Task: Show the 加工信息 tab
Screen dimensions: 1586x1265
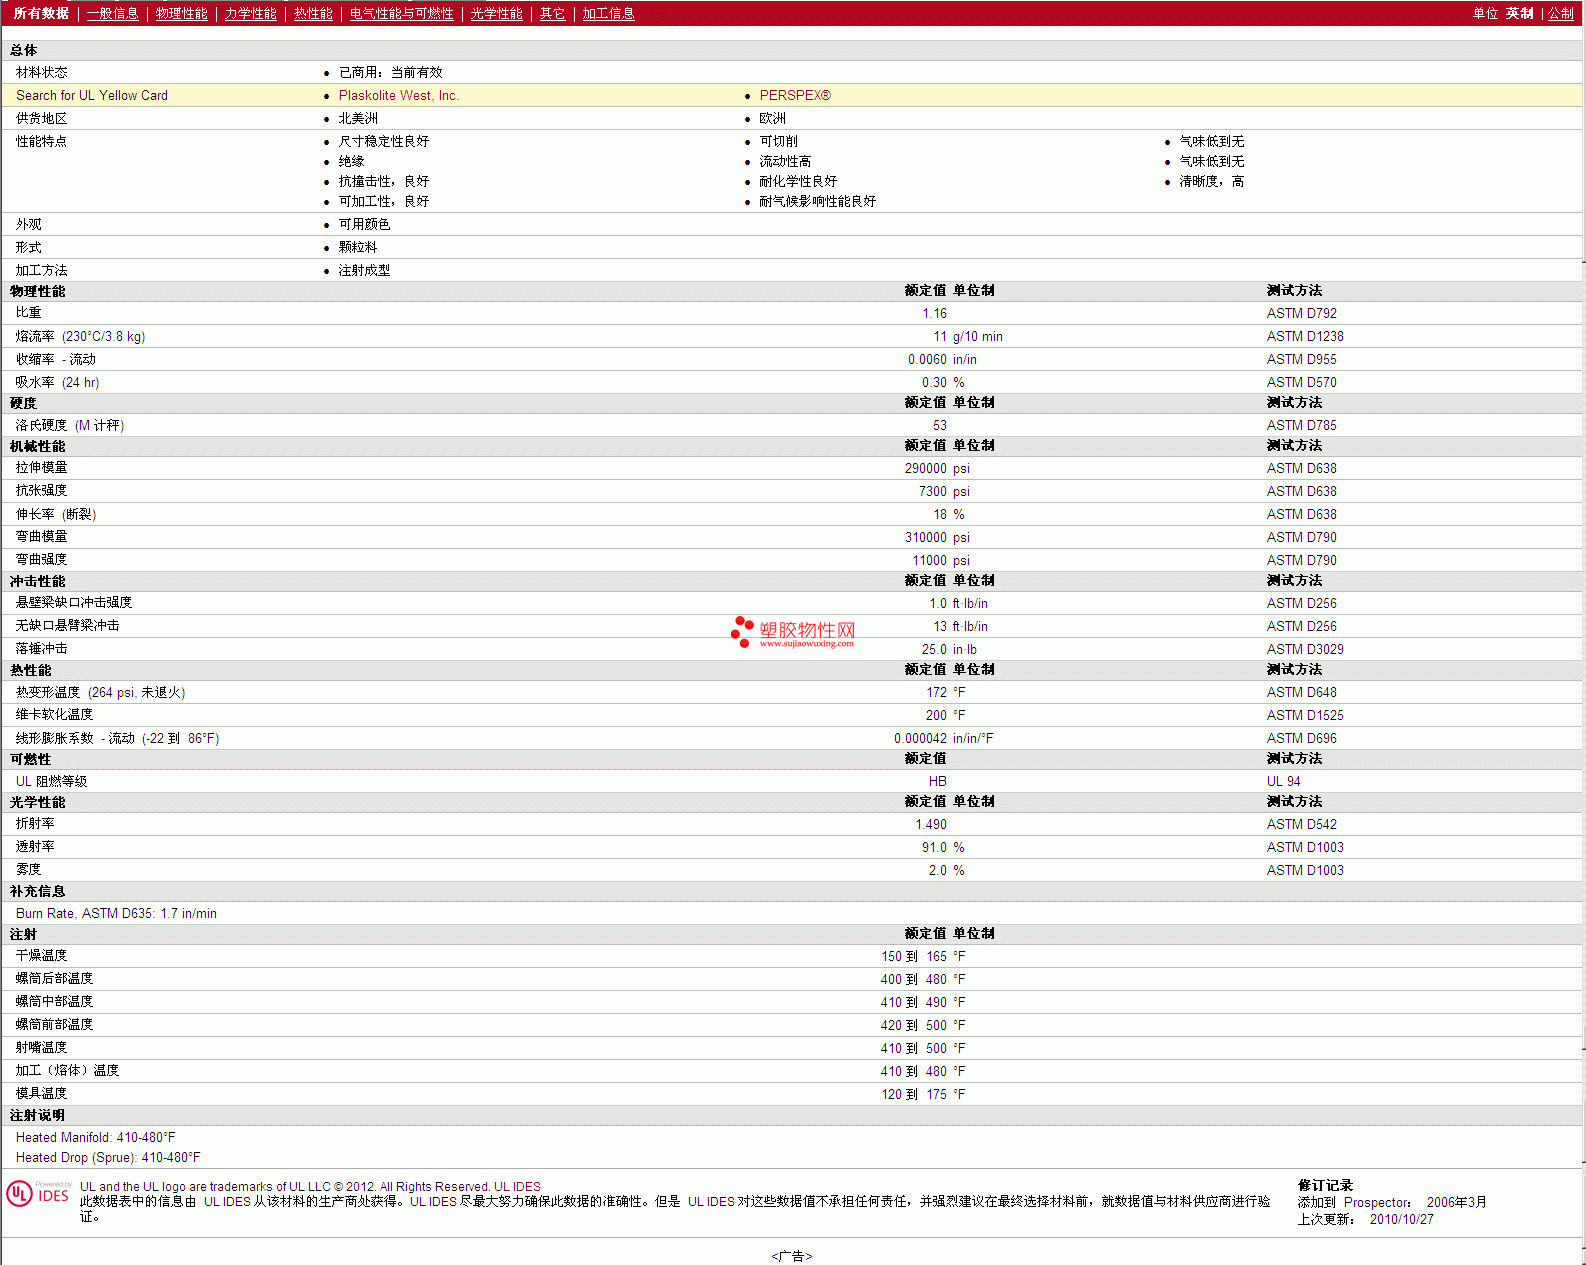Action: click(608, 14)
